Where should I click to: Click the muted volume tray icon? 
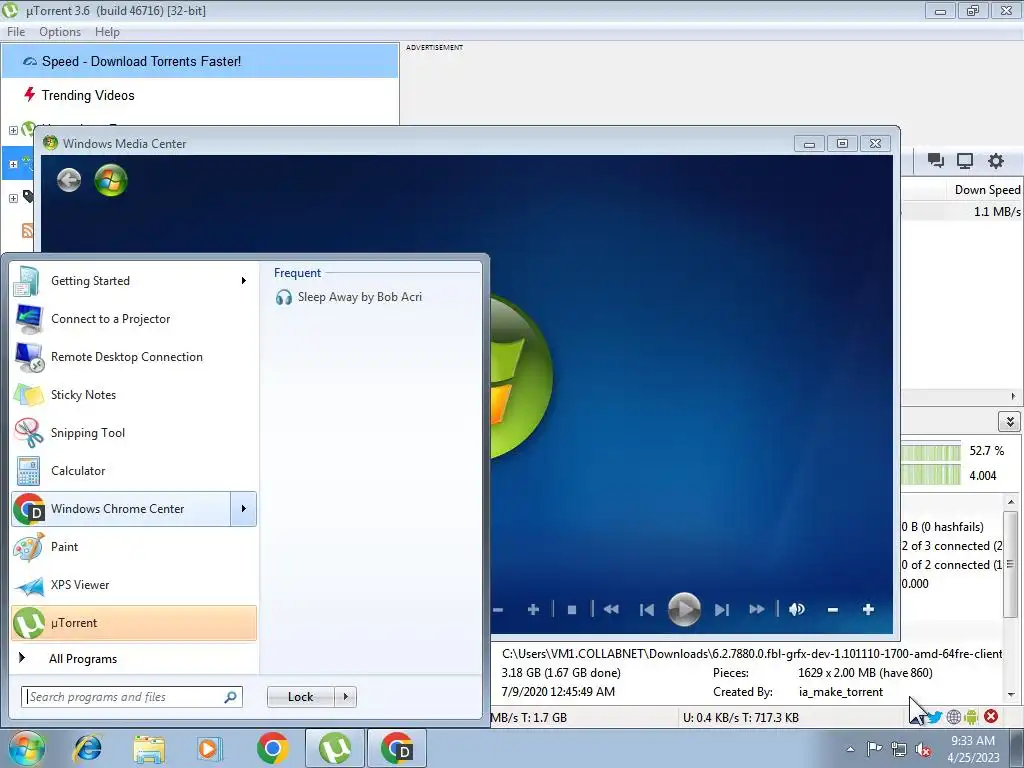click(923, 749)
